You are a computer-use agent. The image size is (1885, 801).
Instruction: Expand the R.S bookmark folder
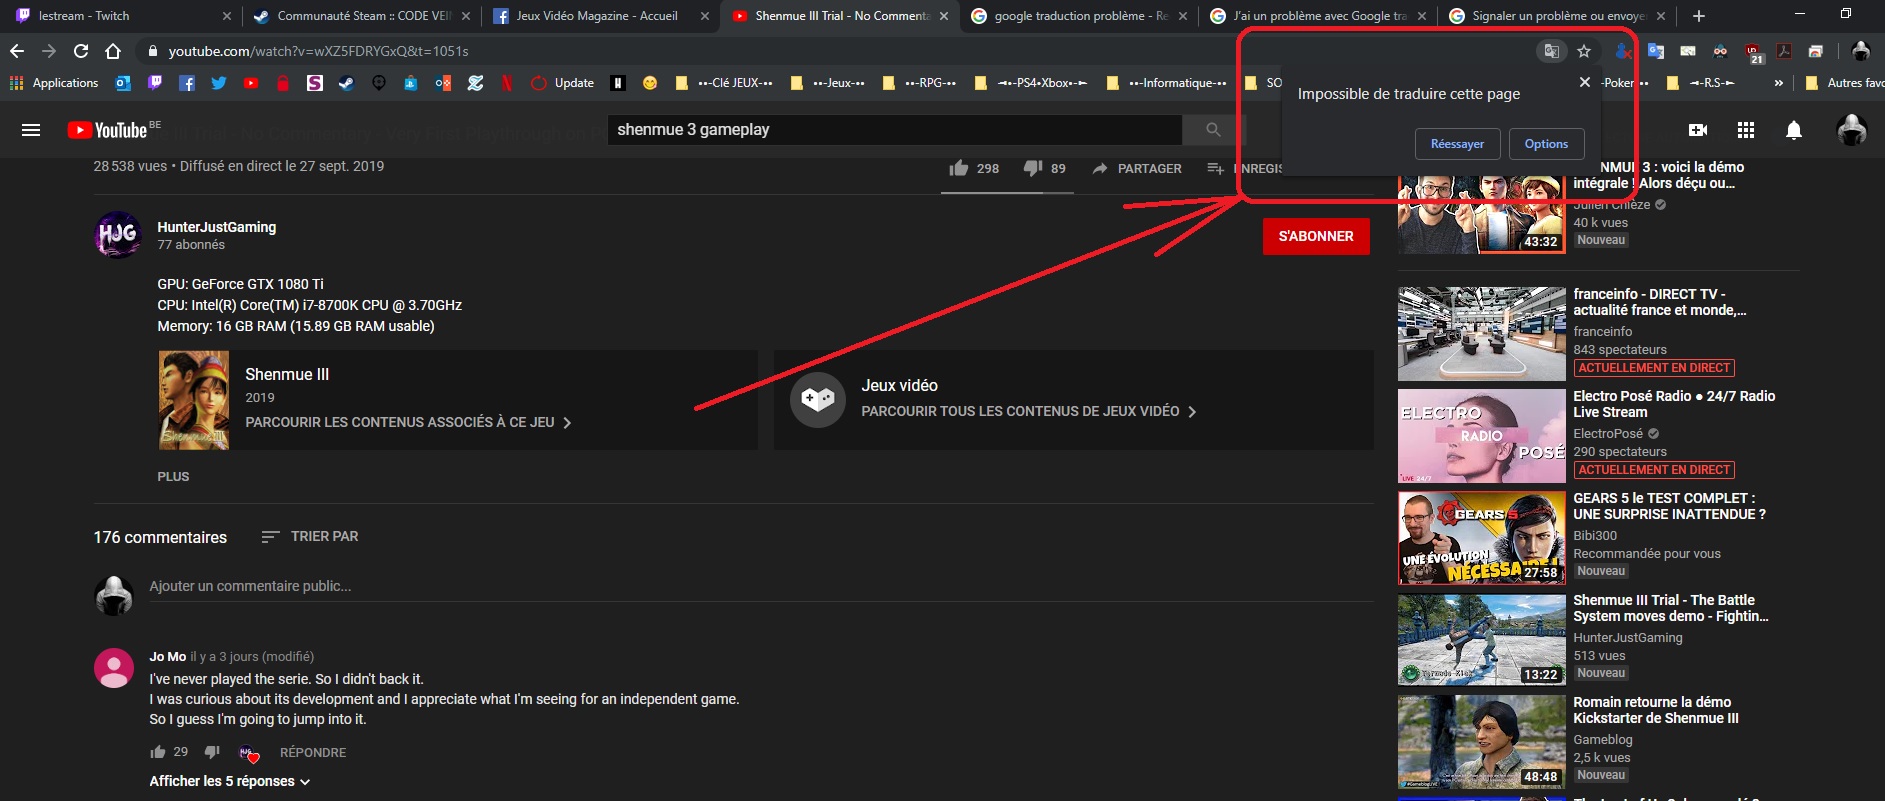[1701, 83]
